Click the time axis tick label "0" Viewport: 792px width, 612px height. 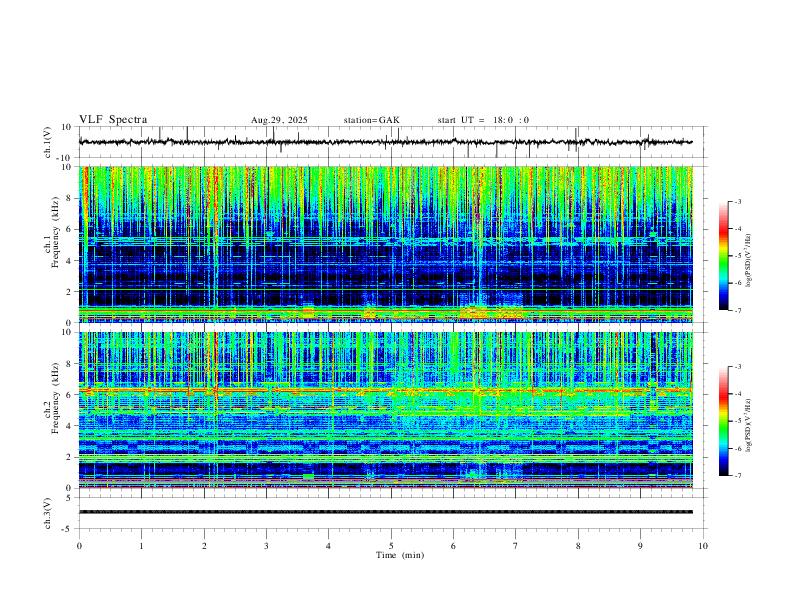click(x=79, y=546)
